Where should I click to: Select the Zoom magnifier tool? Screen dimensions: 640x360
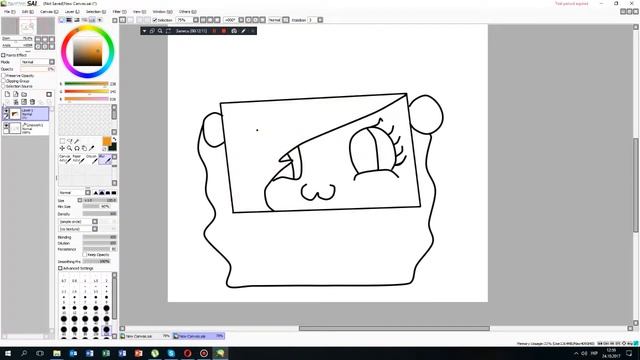pos(70,148)
